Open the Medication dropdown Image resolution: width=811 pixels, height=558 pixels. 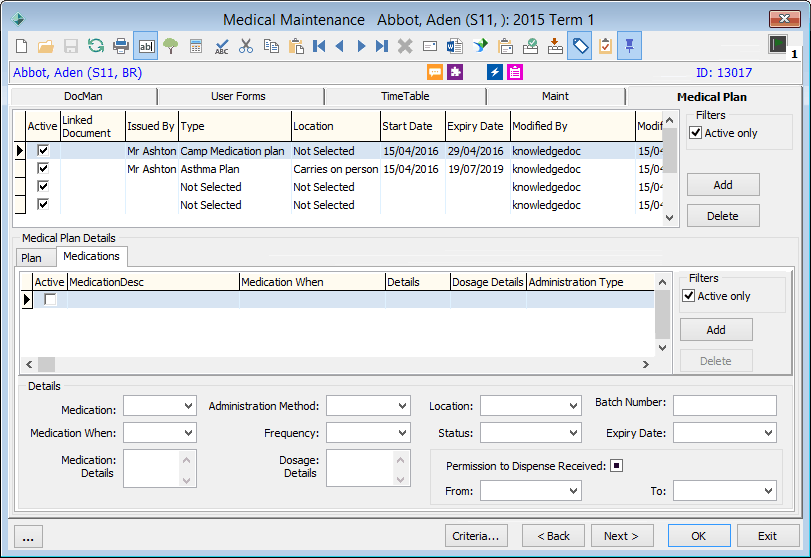point(188,406)
